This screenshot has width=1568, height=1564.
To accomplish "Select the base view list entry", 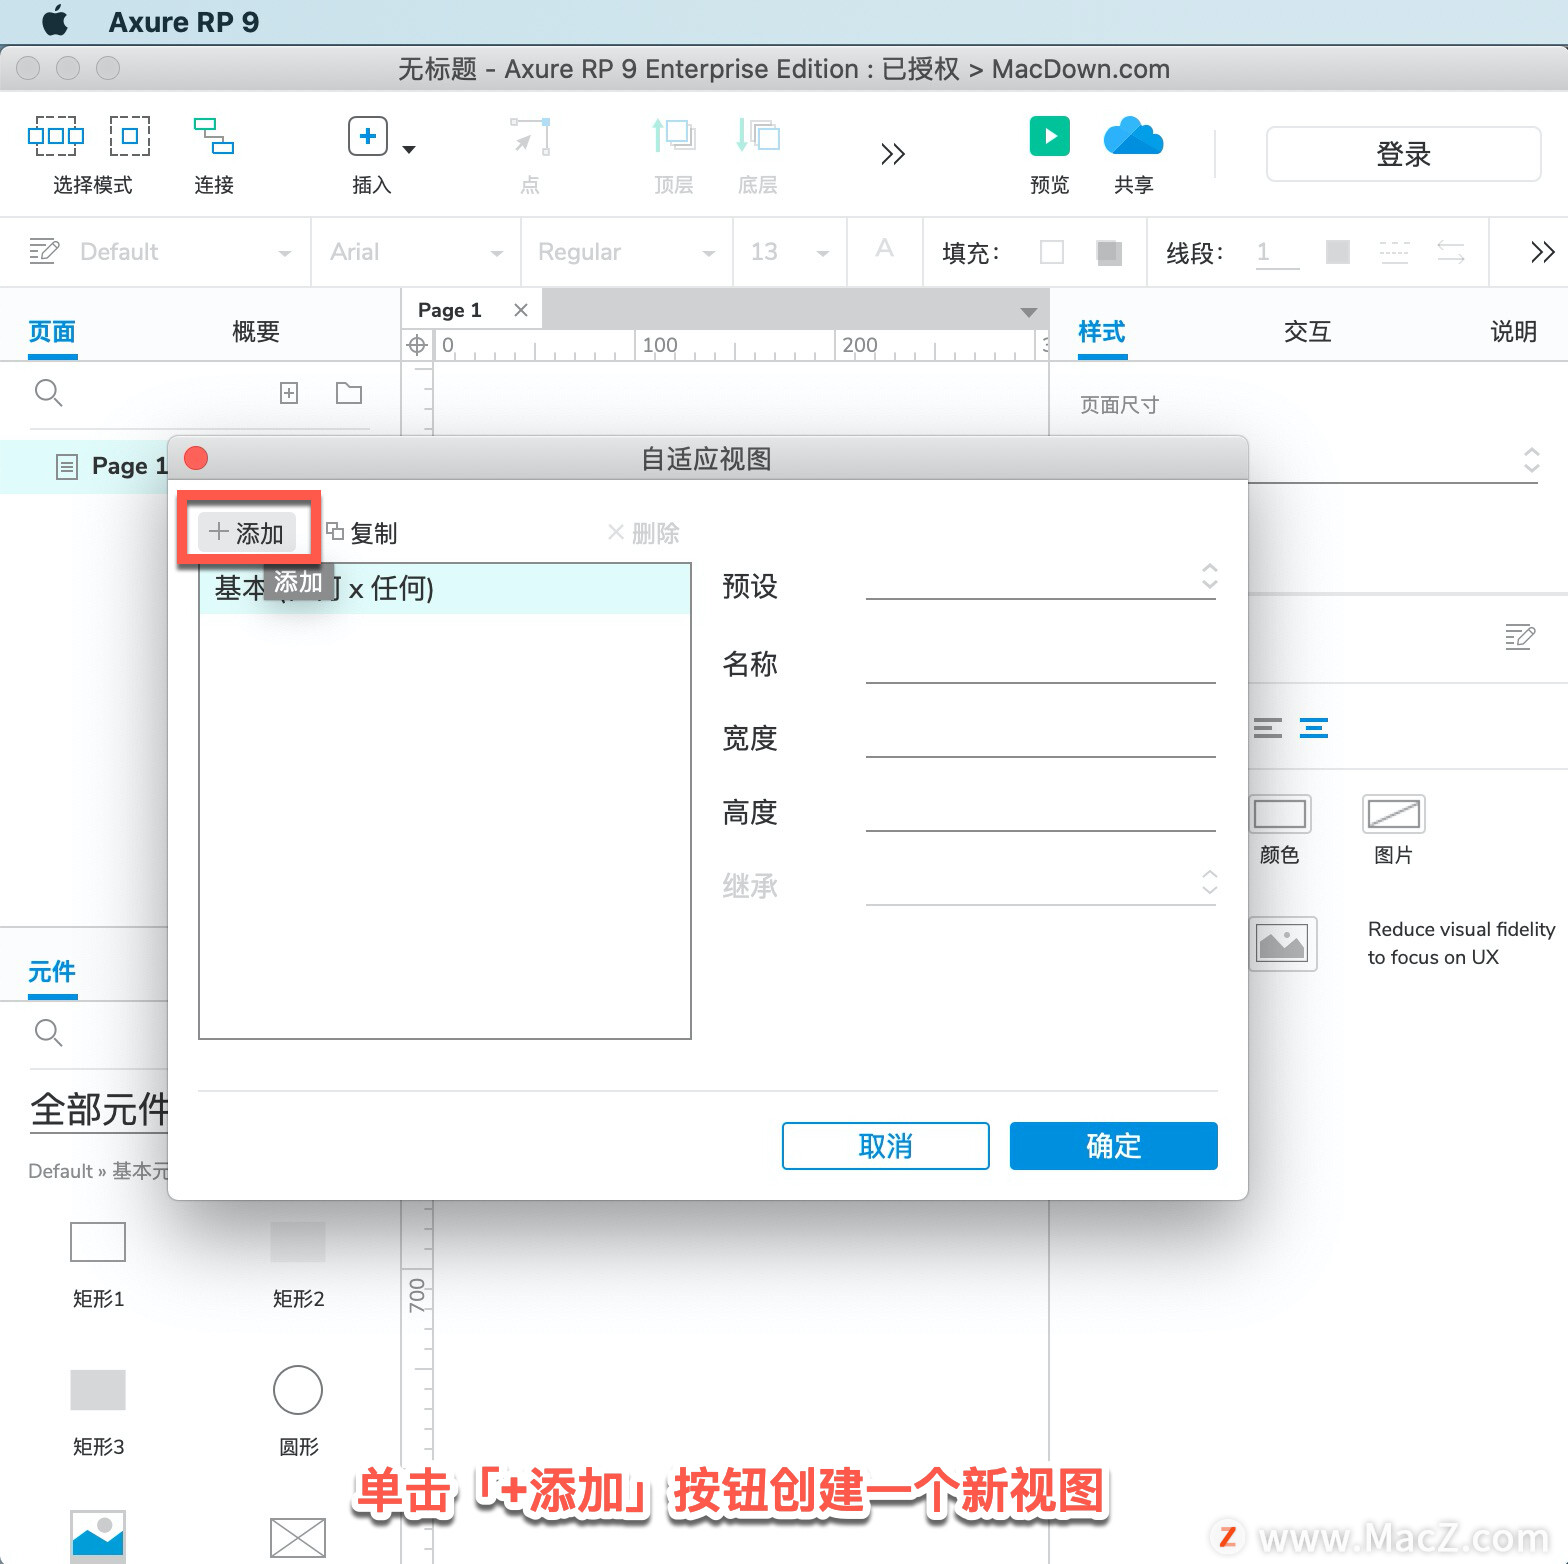I will pyautogui.click(x=445, y=588).
